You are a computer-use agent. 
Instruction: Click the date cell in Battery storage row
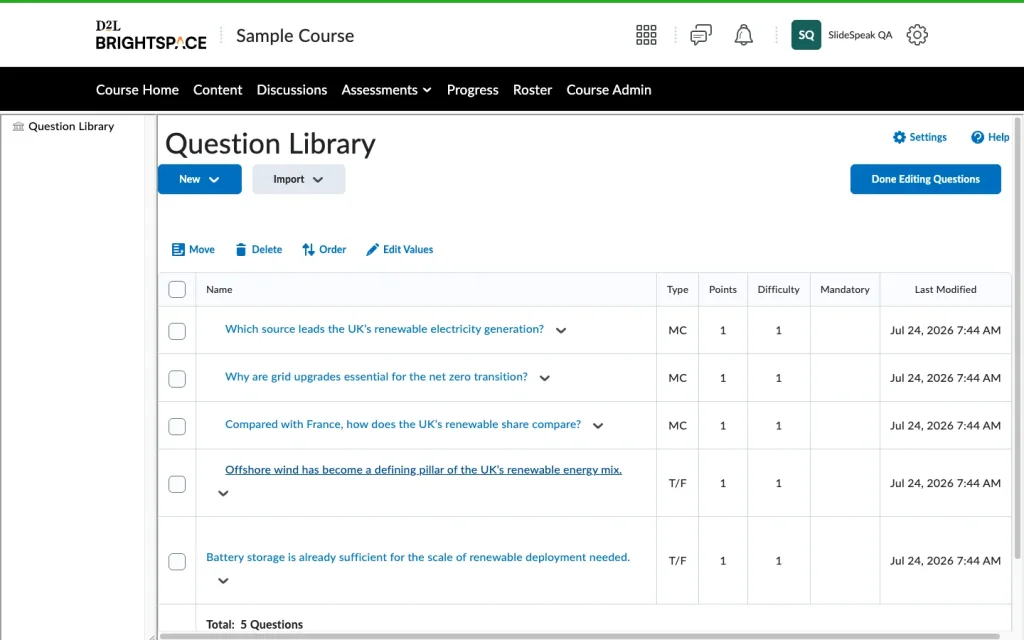coord(945,561)
